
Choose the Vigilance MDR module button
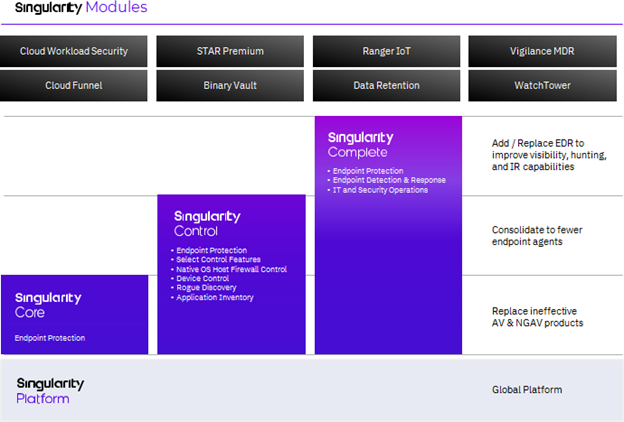coord(542,51)
